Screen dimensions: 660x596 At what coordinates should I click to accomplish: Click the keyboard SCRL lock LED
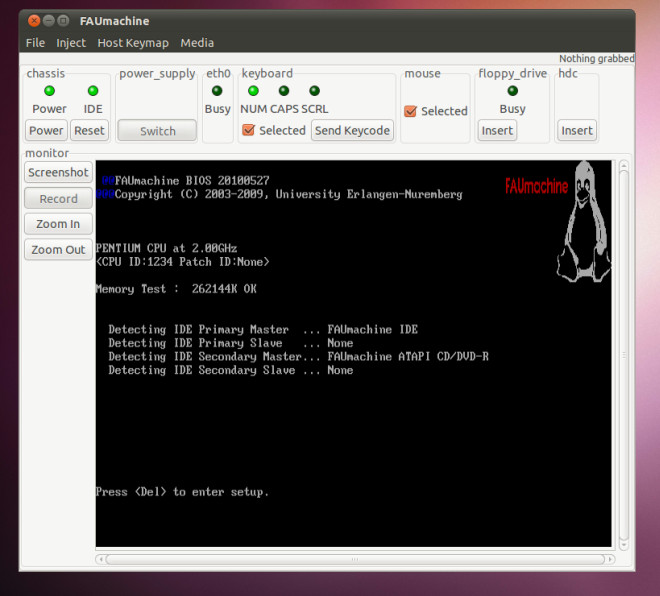314,90
